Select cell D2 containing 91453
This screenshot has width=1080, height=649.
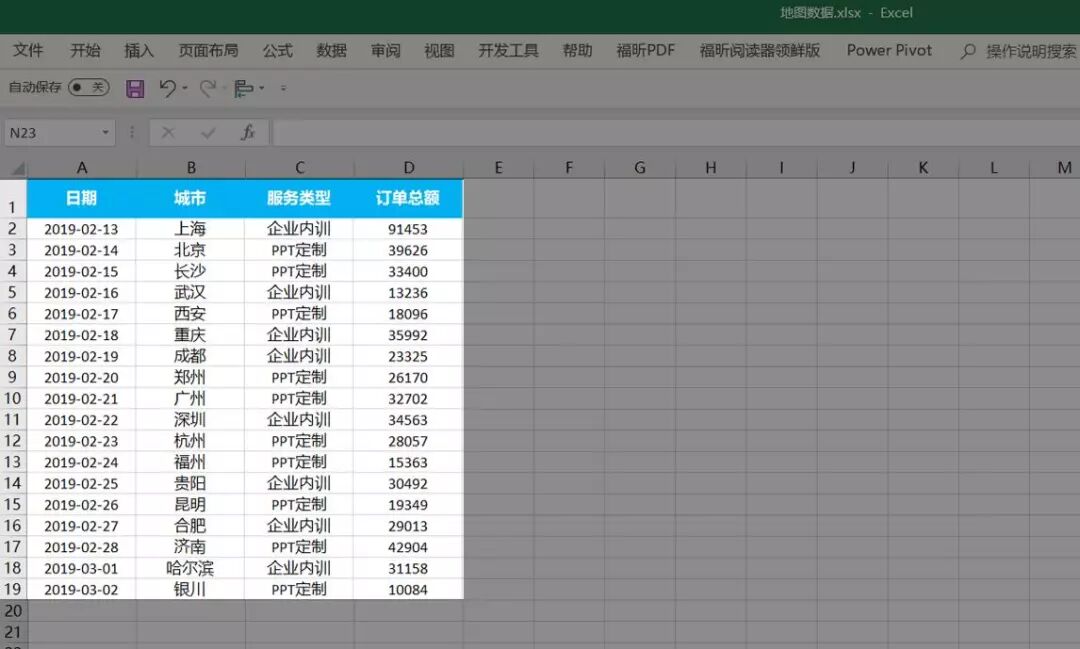coord(409,228)
